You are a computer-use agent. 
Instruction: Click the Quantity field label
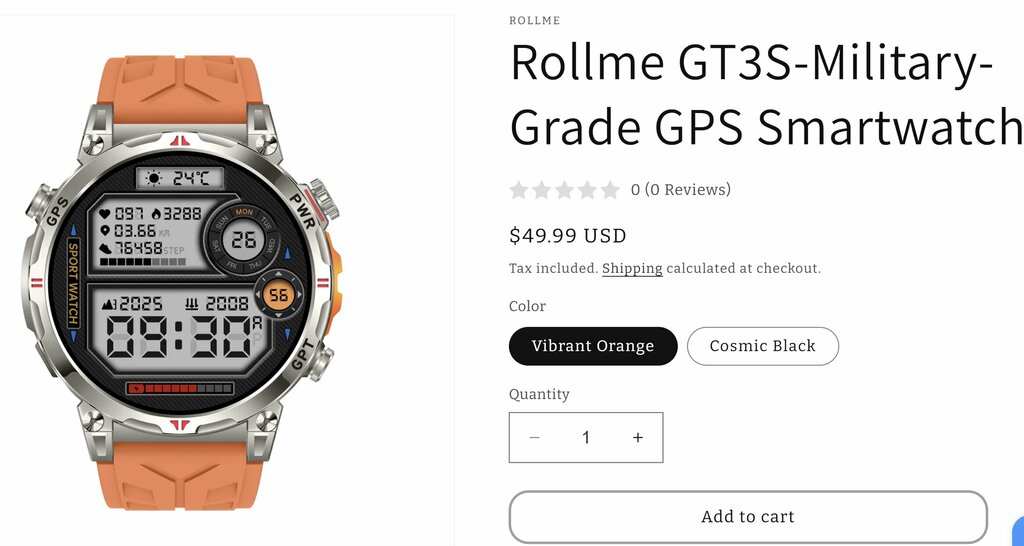pos(539,394)
